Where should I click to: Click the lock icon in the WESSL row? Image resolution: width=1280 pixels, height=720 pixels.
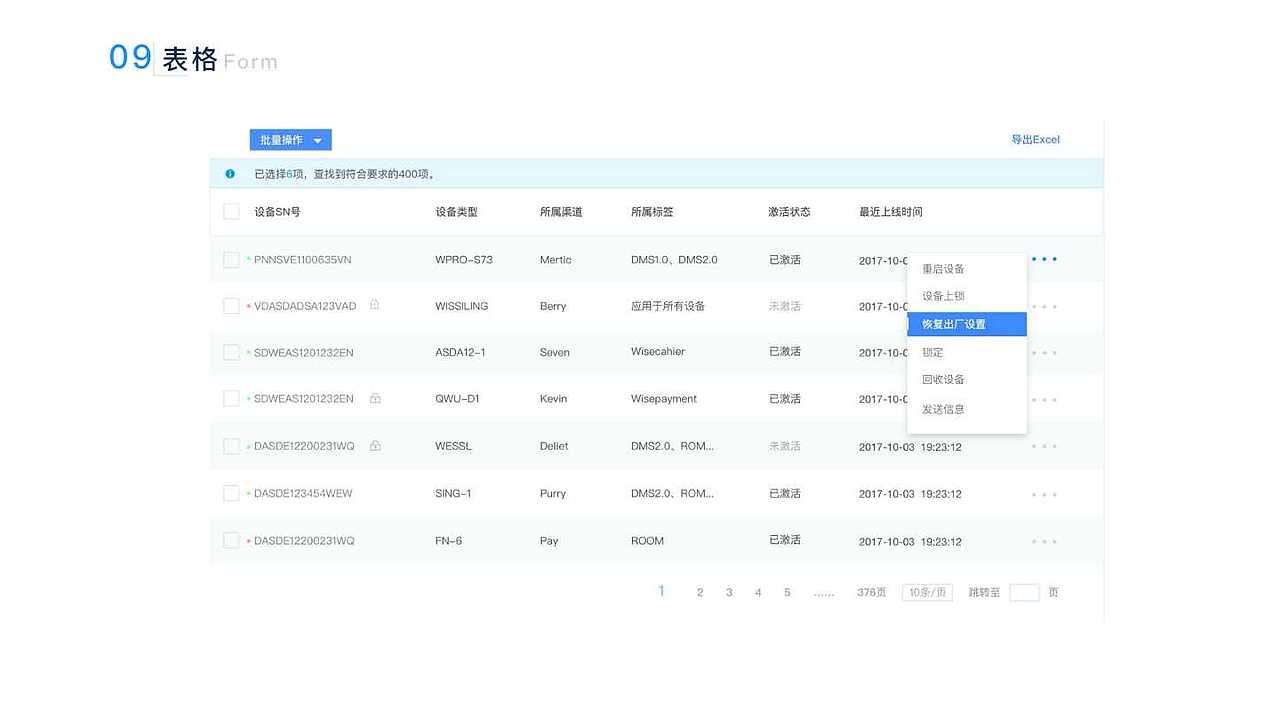tap(375, 445)
